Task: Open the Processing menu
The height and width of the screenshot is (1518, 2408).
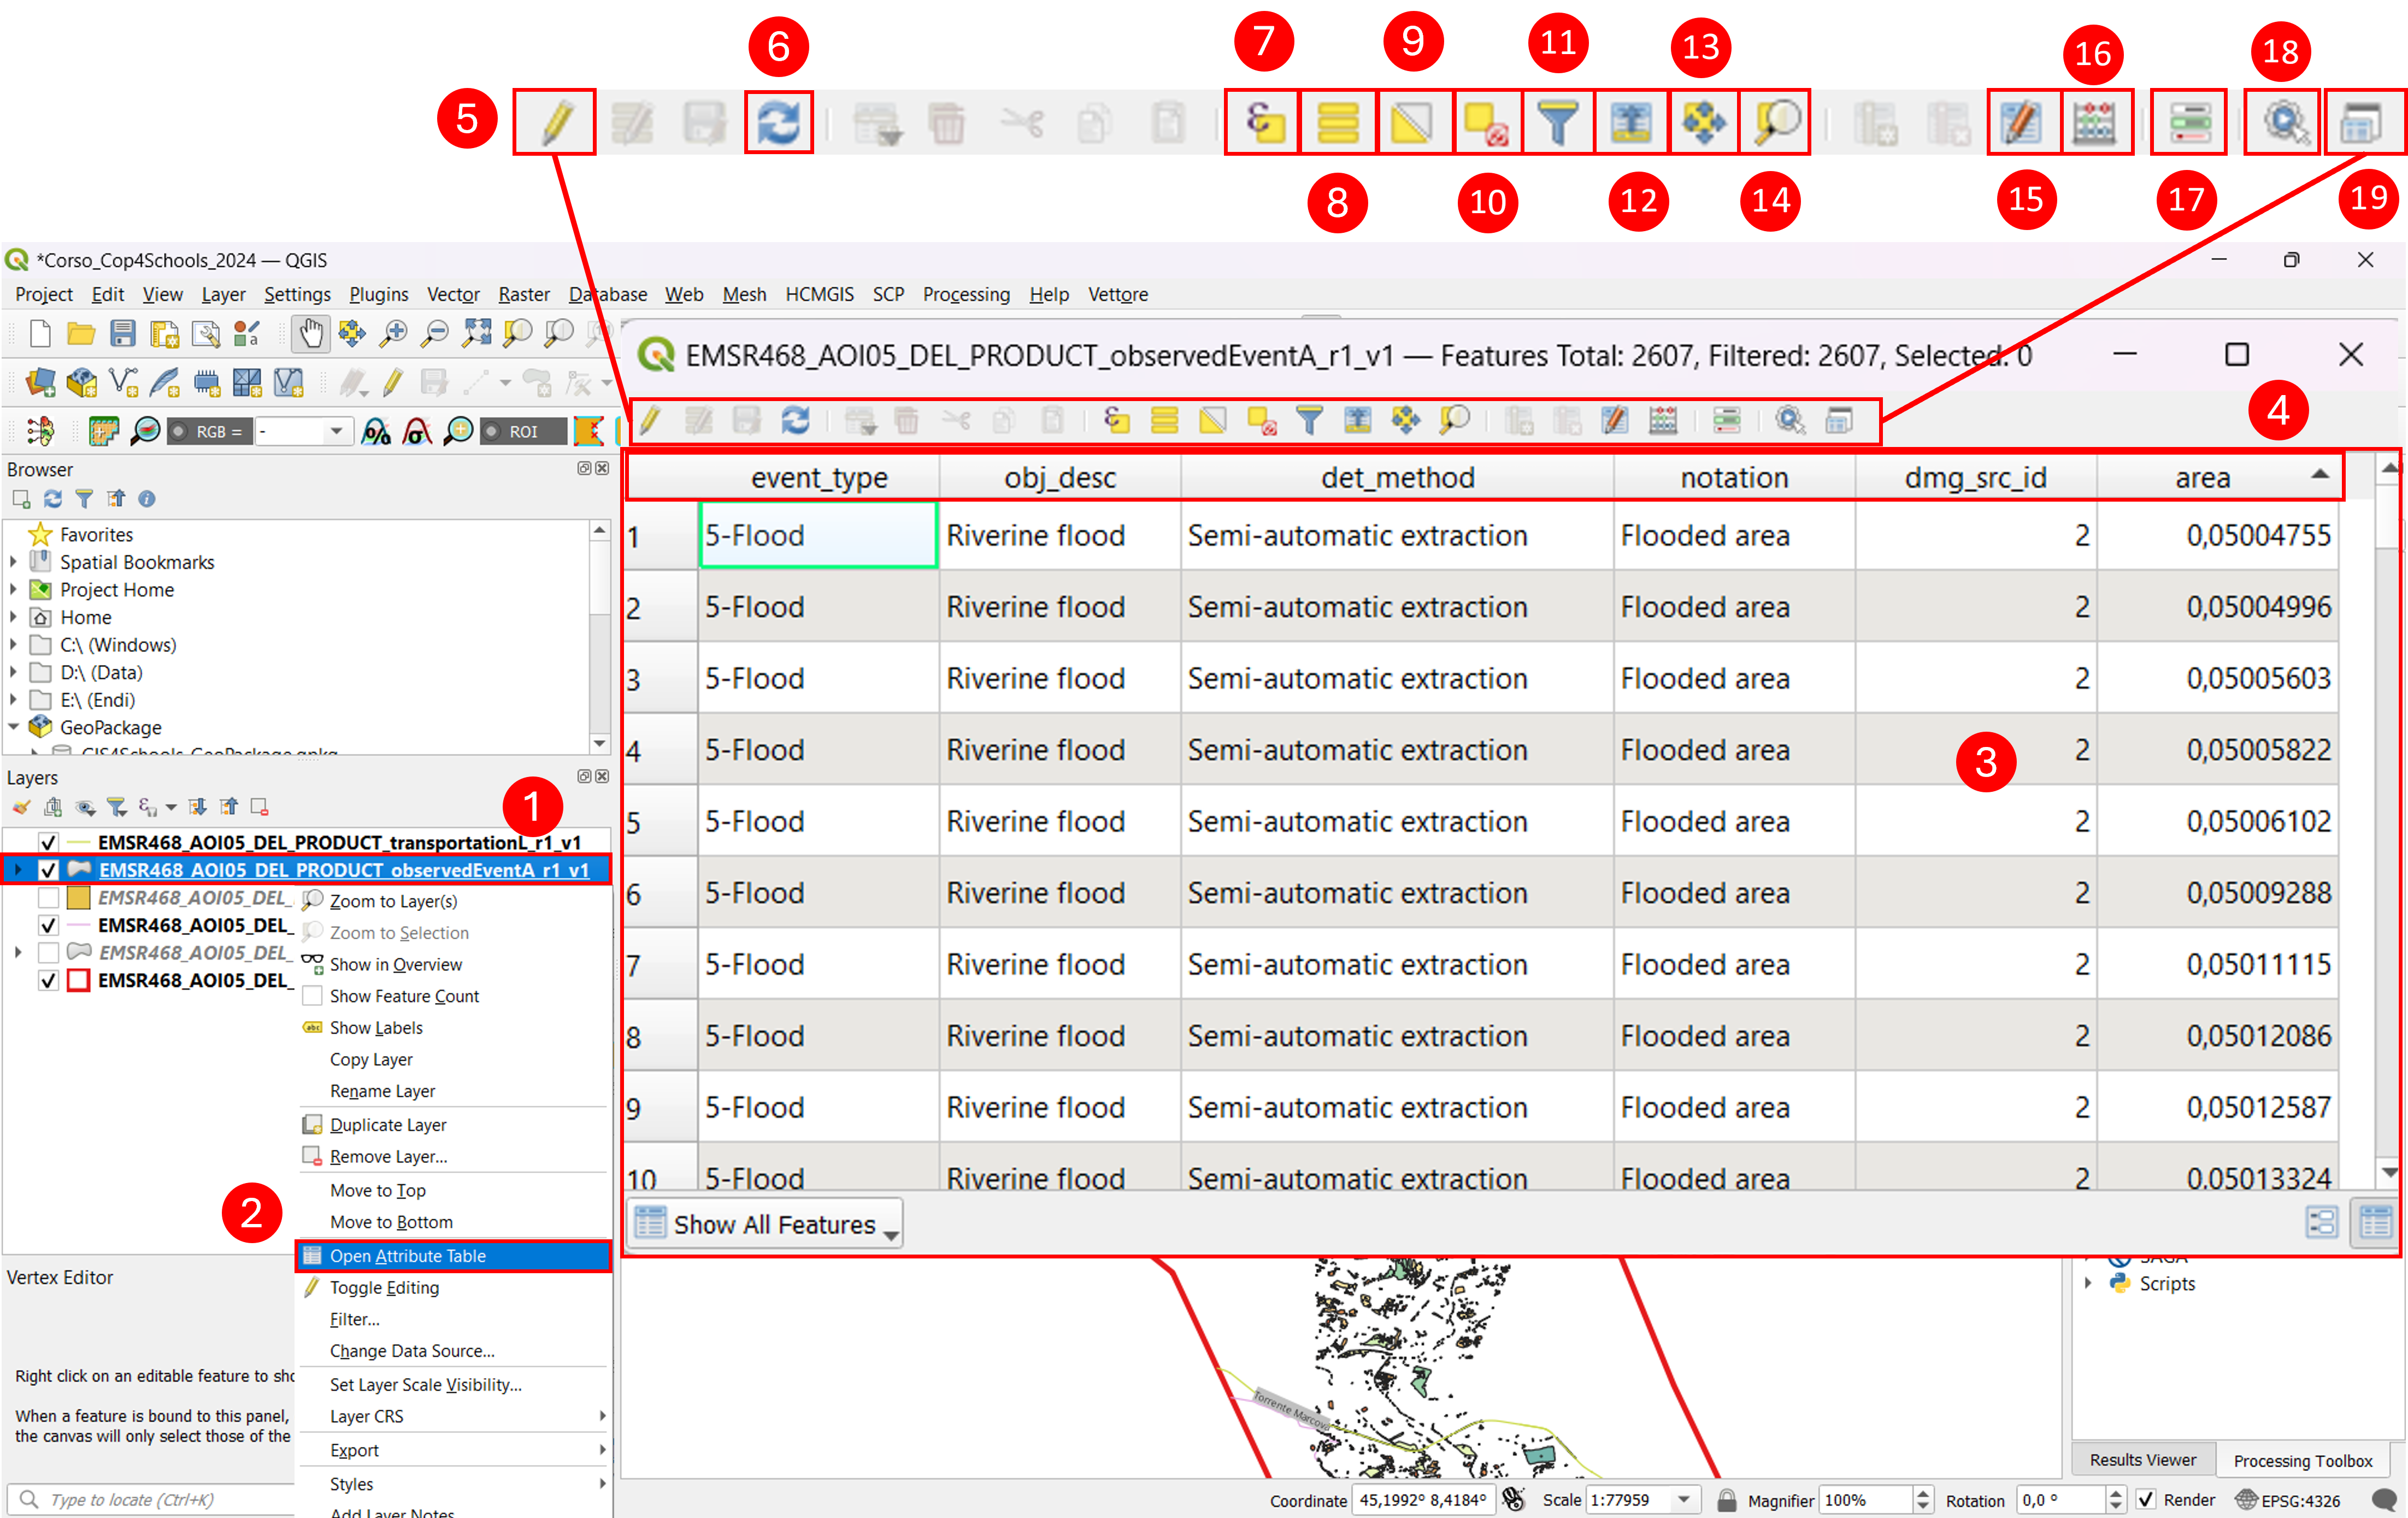Action: pyautogui.click(x=966, y=295)
